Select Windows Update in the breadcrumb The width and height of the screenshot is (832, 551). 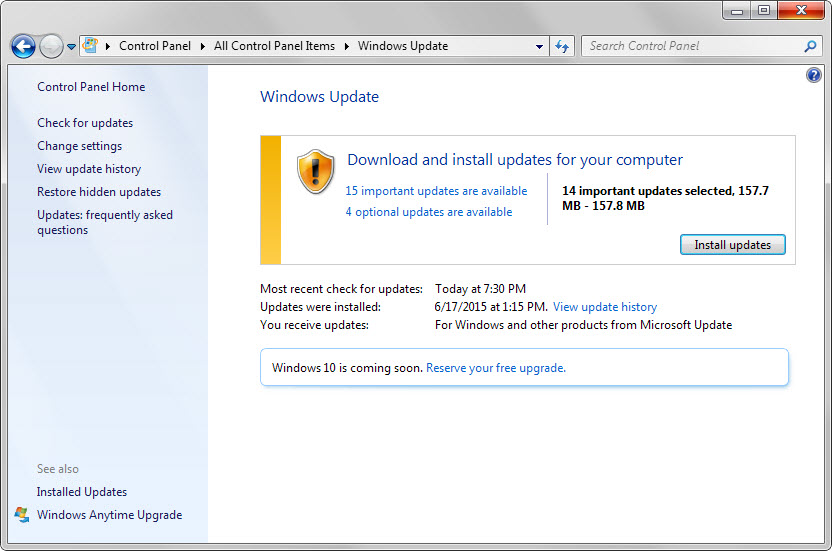coord(403,46)
